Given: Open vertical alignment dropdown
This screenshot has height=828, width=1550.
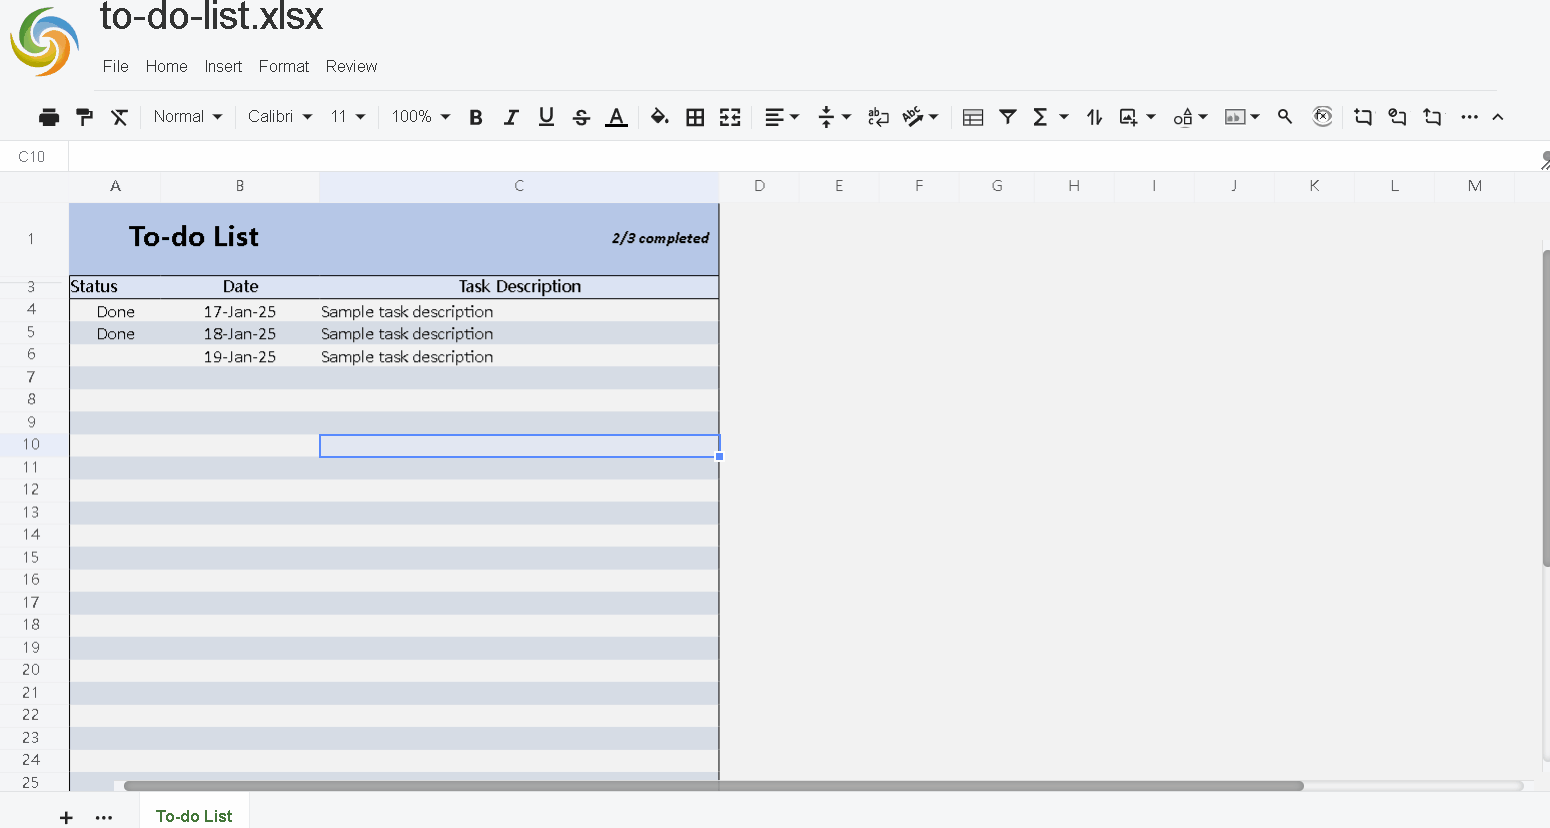Looking at the screenshot, I should click(834, 117).
